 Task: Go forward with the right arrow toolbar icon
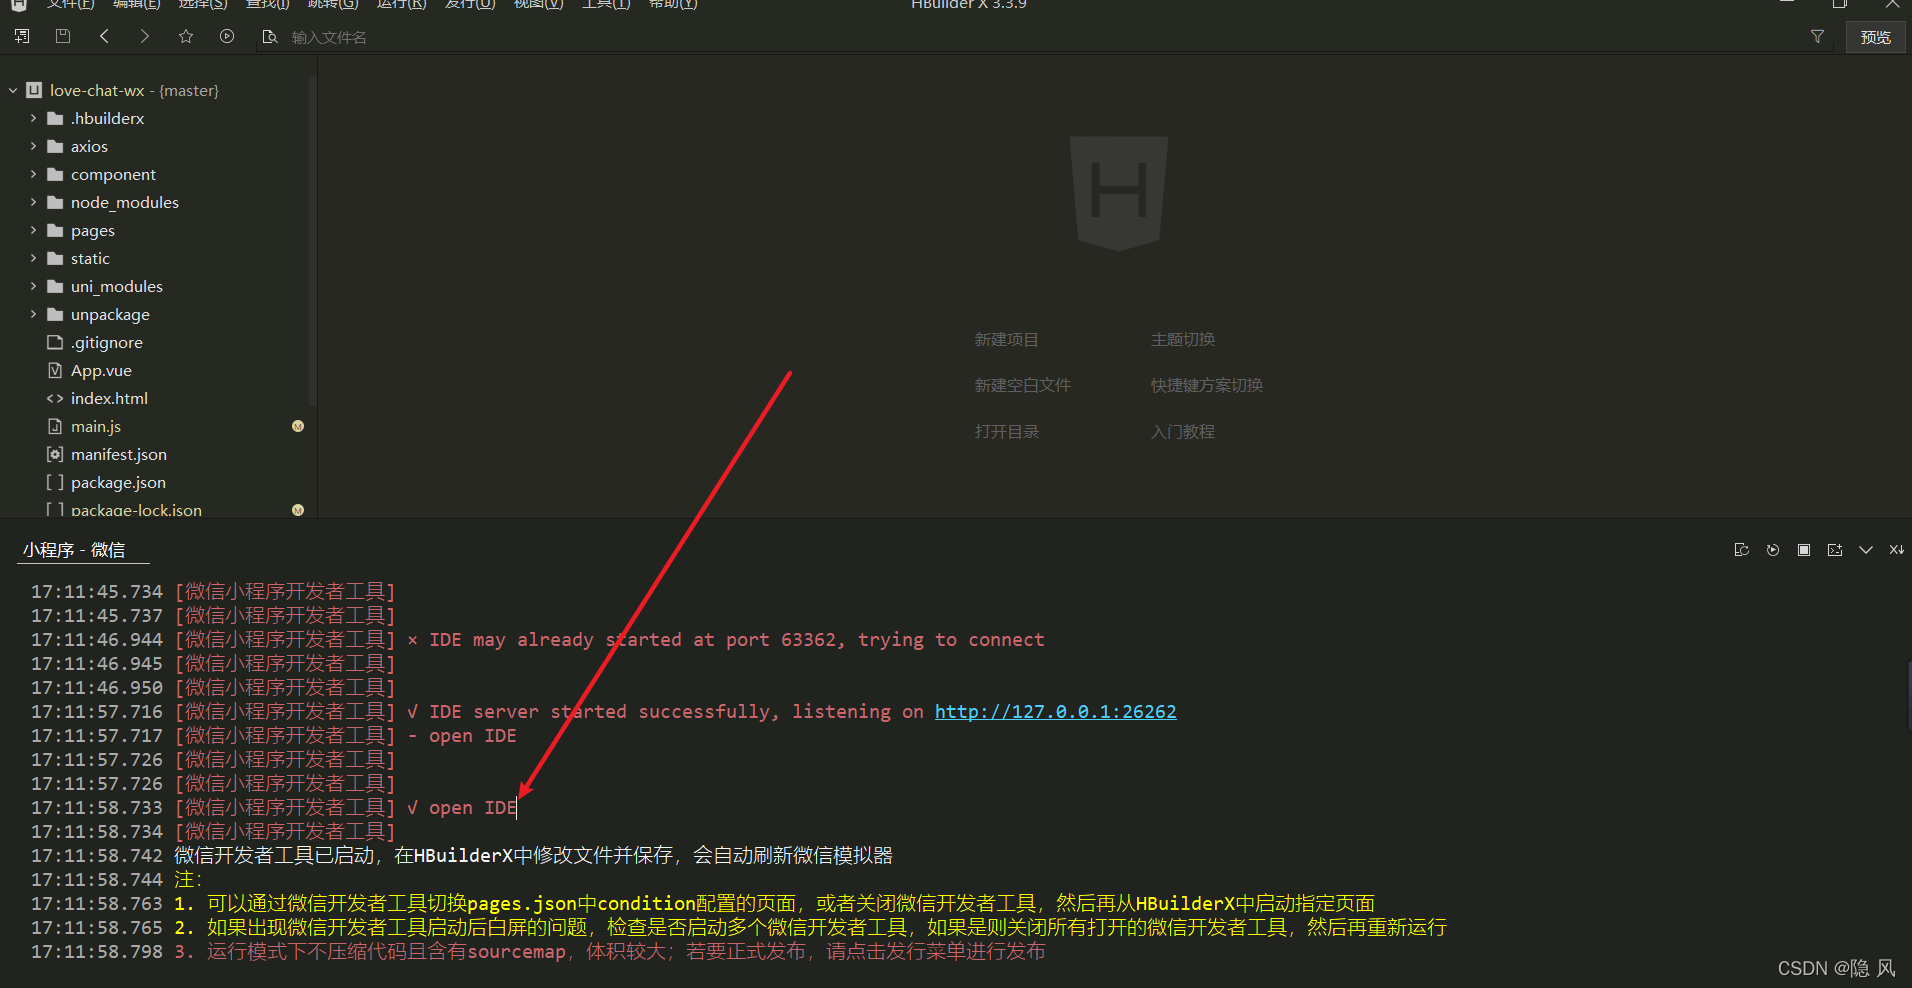[145, 37]
